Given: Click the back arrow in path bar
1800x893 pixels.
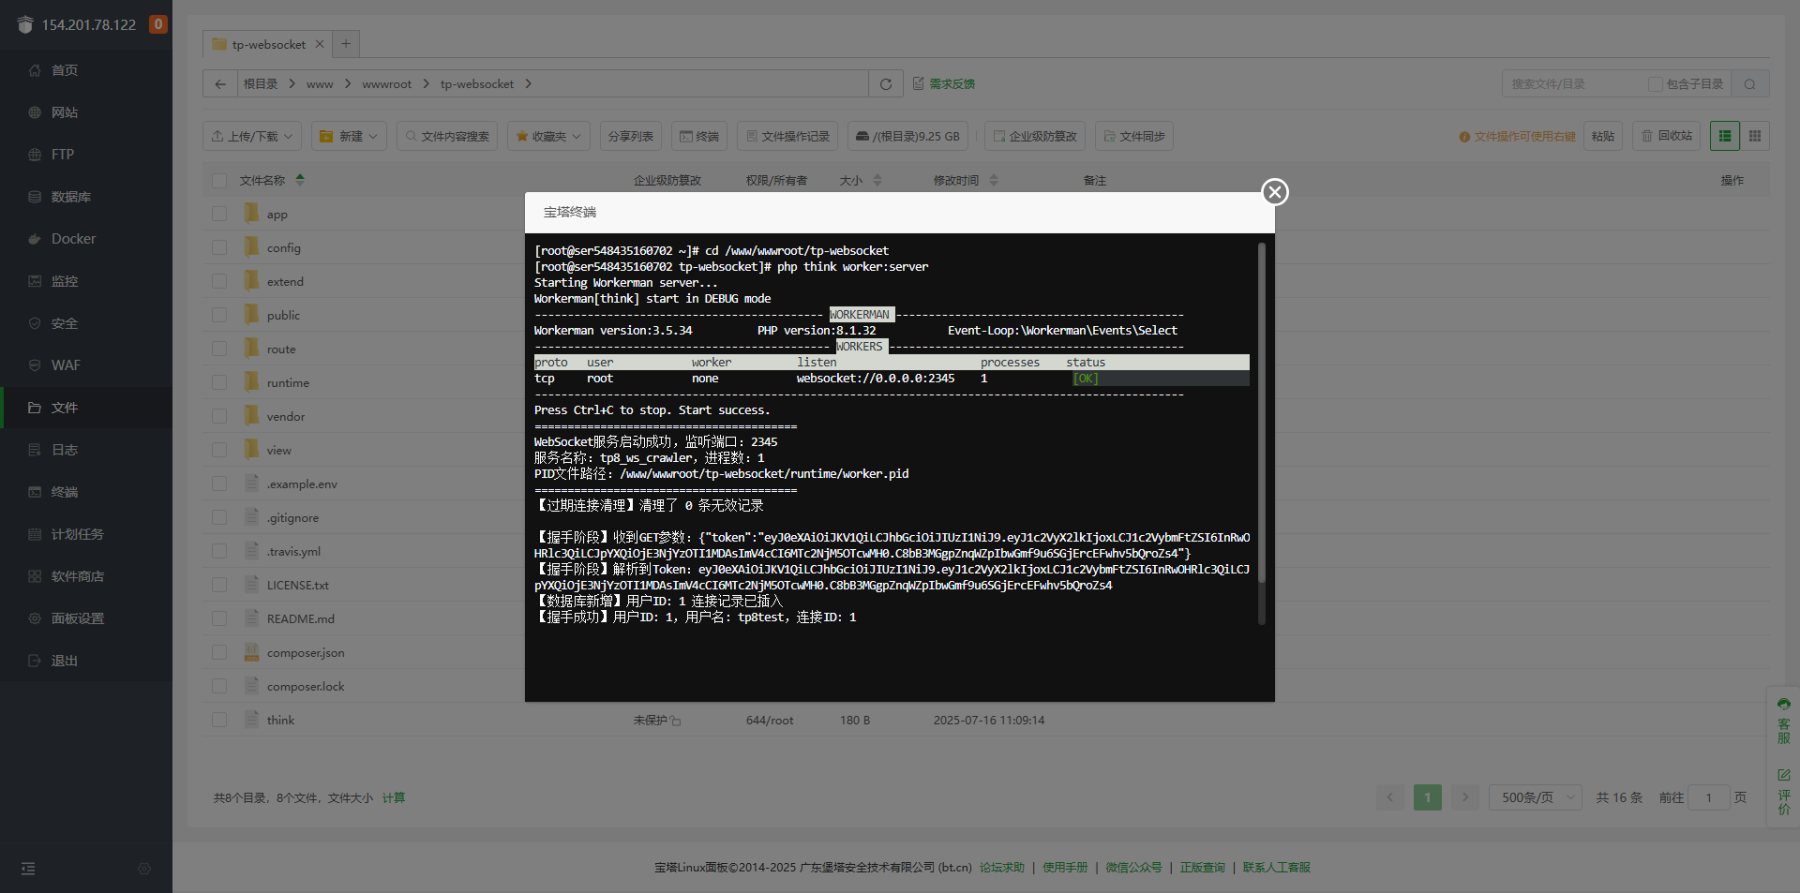Looking at the screenshot, I should [220, 84].
